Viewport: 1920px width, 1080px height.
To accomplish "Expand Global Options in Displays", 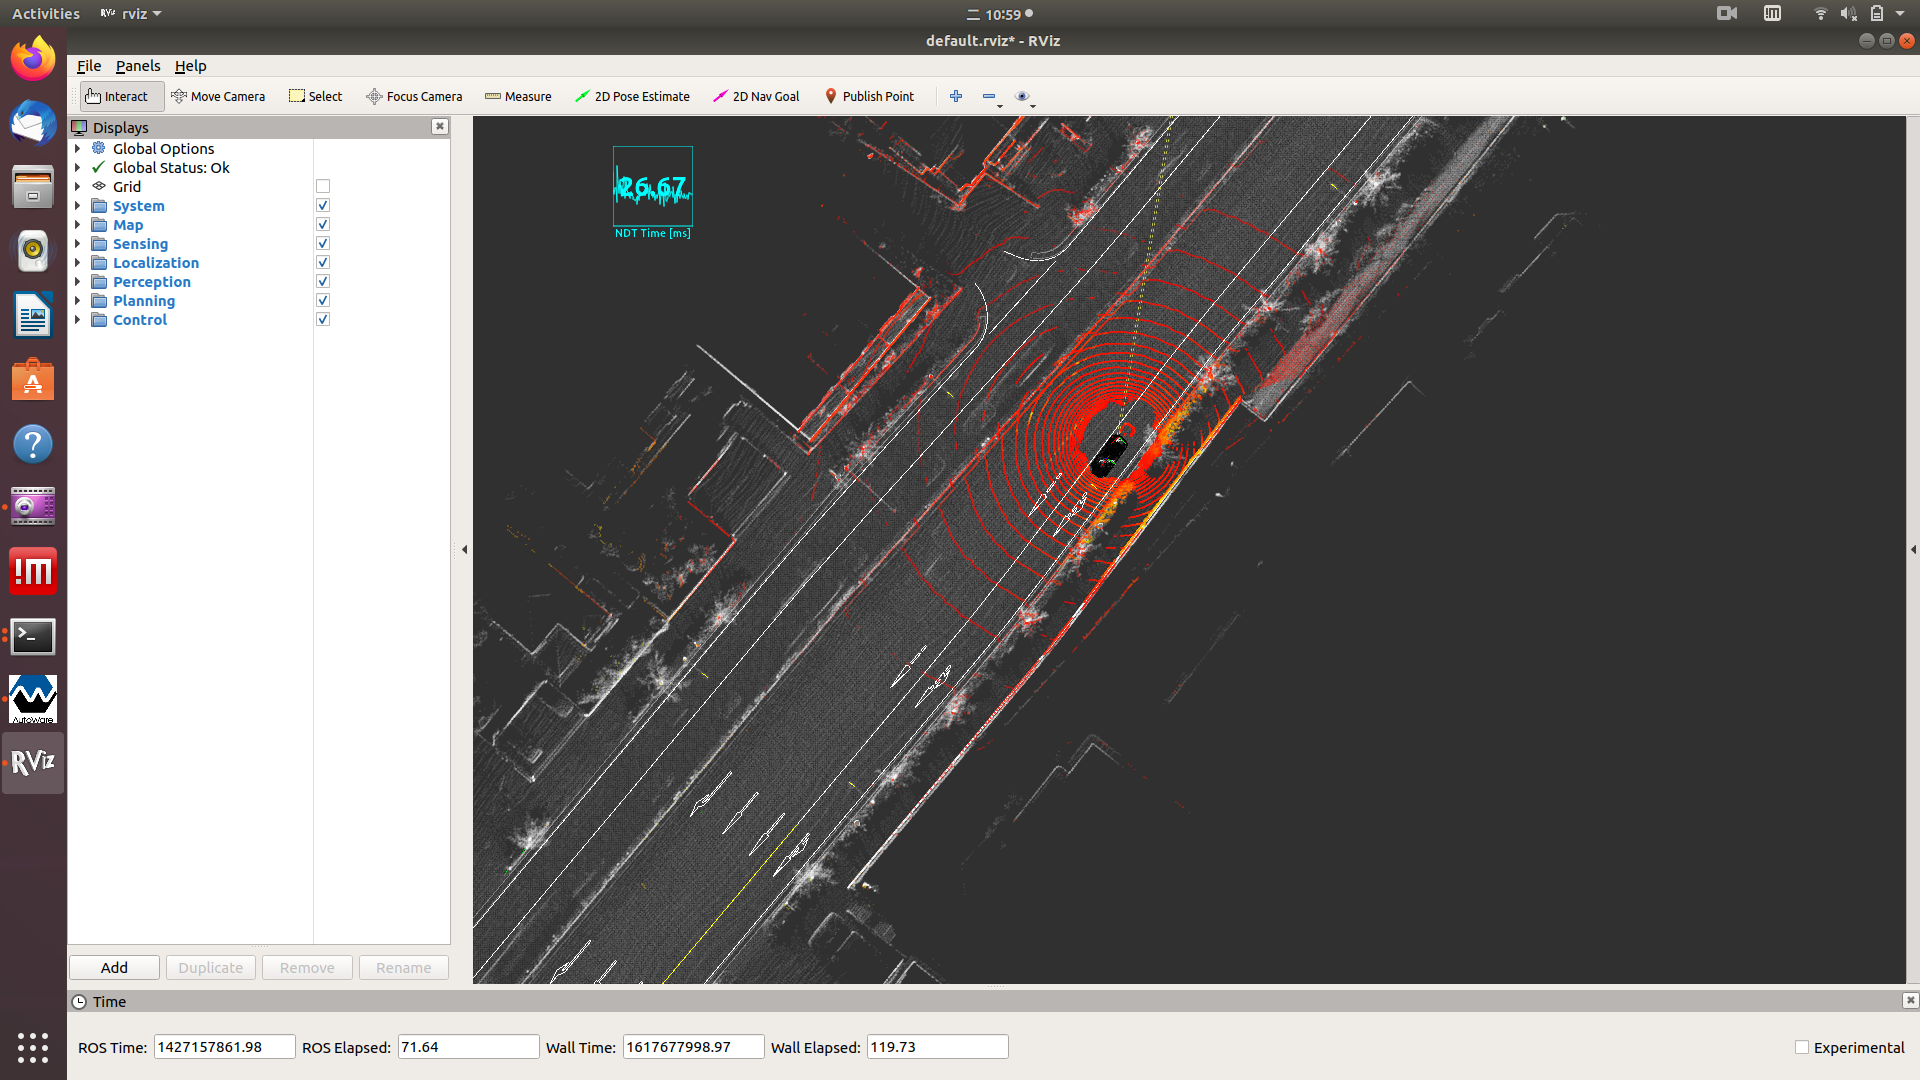I will point(78,149).
